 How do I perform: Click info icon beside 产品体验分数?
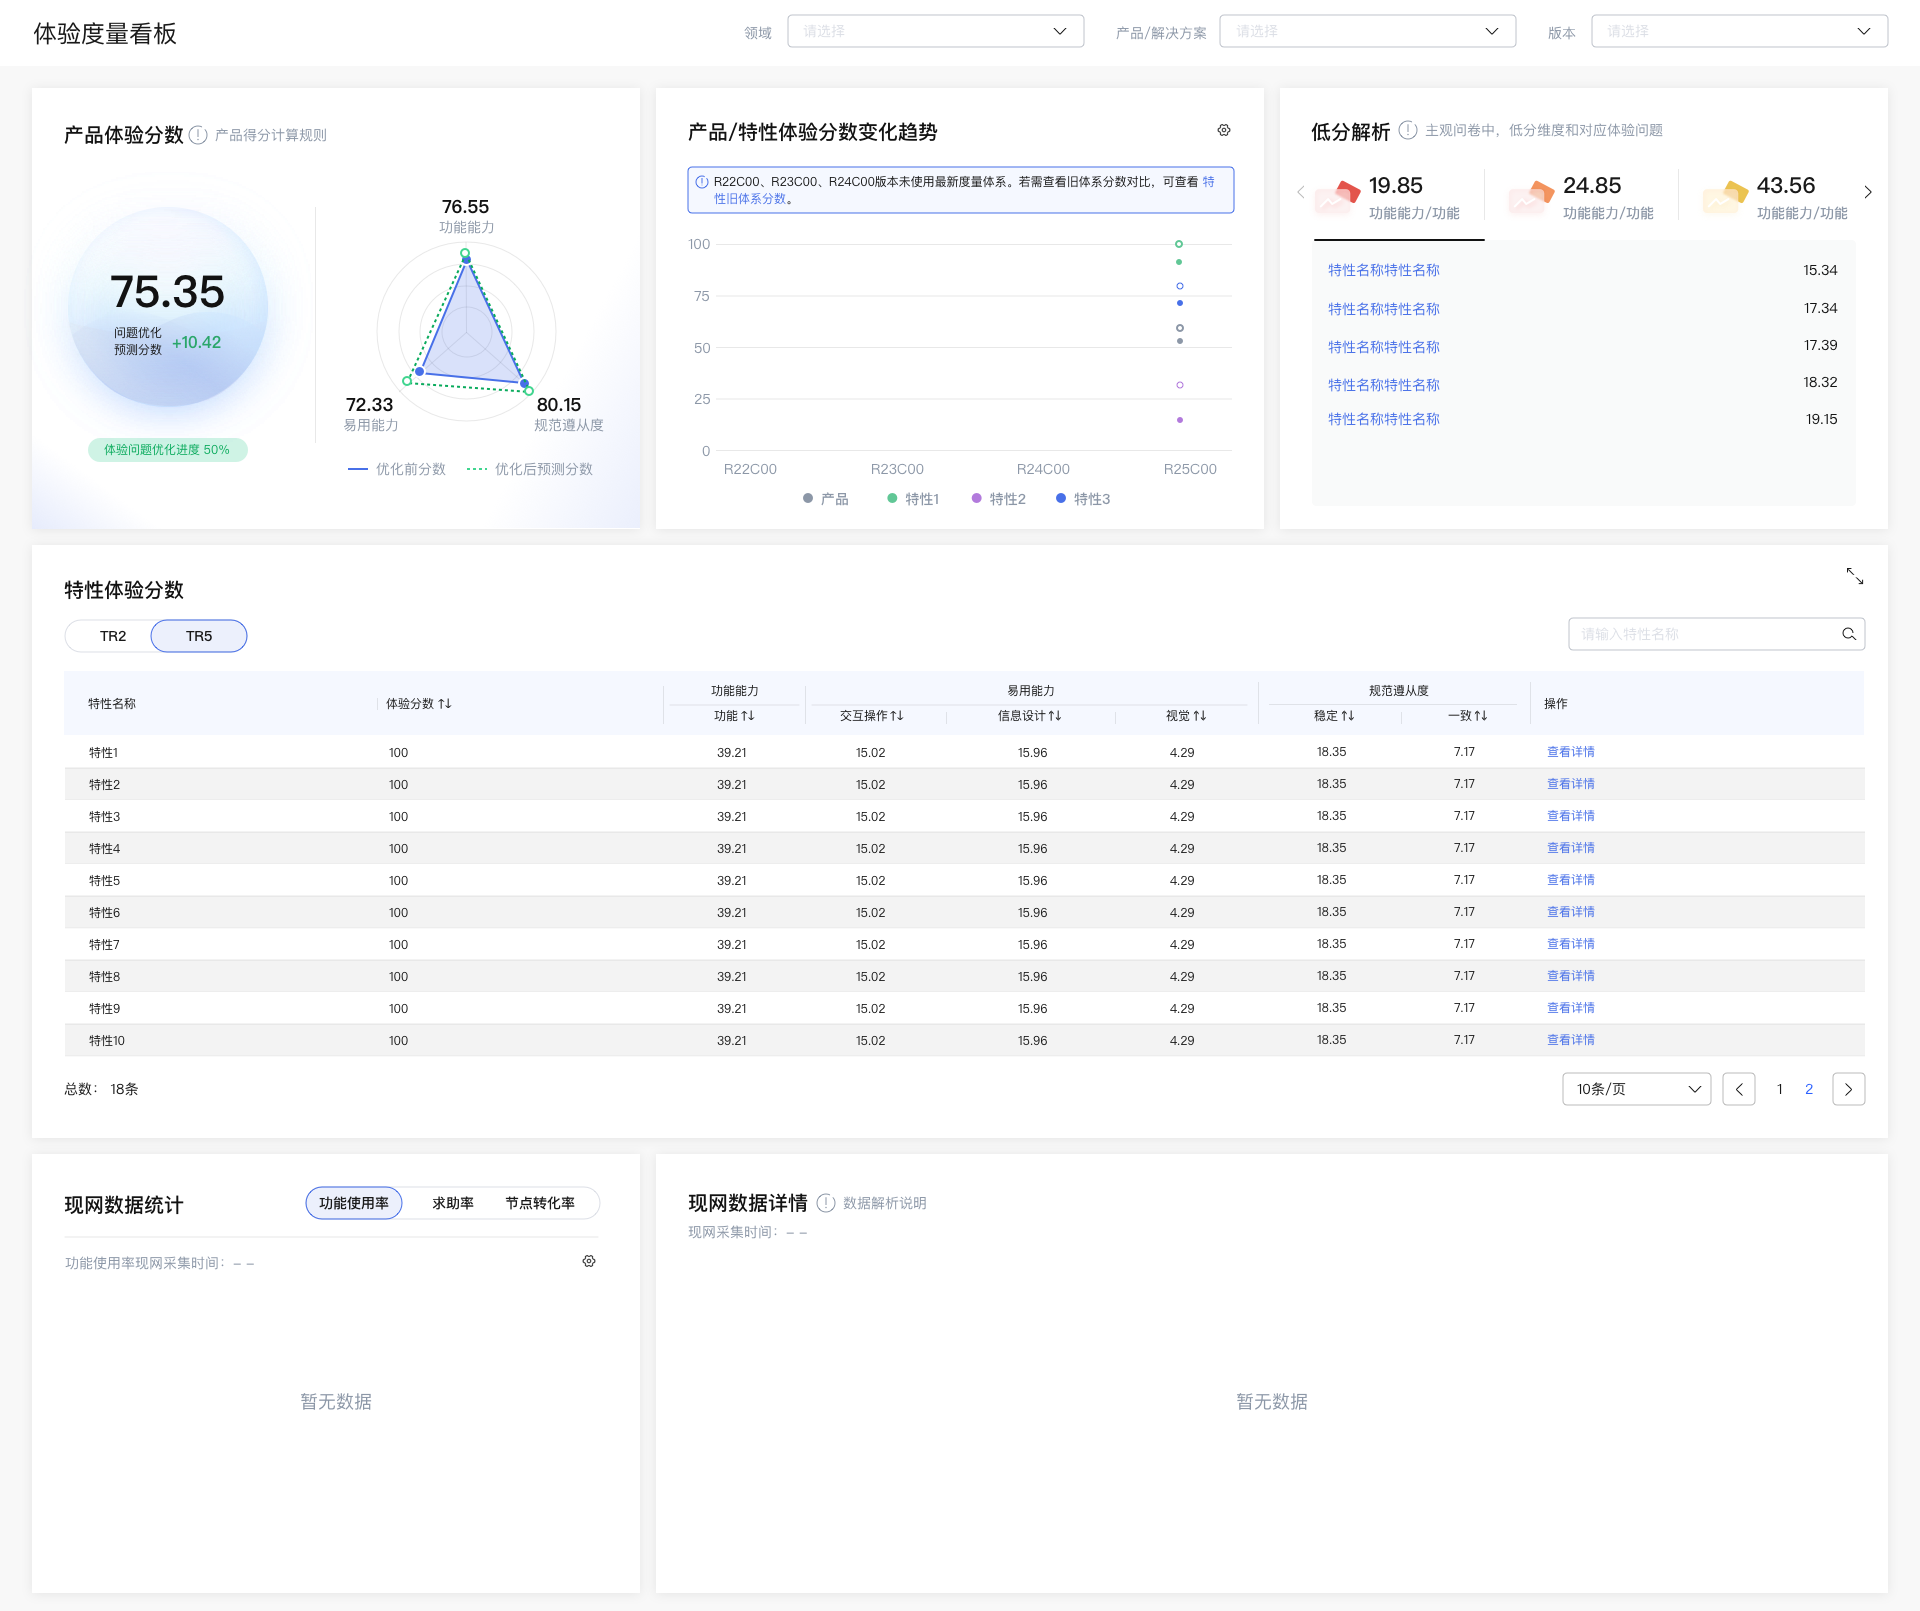[198, 135]
